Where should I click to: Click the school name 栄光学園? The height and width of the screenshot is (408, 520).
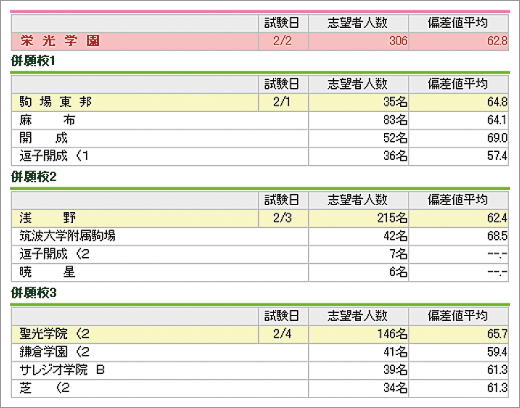60,41
